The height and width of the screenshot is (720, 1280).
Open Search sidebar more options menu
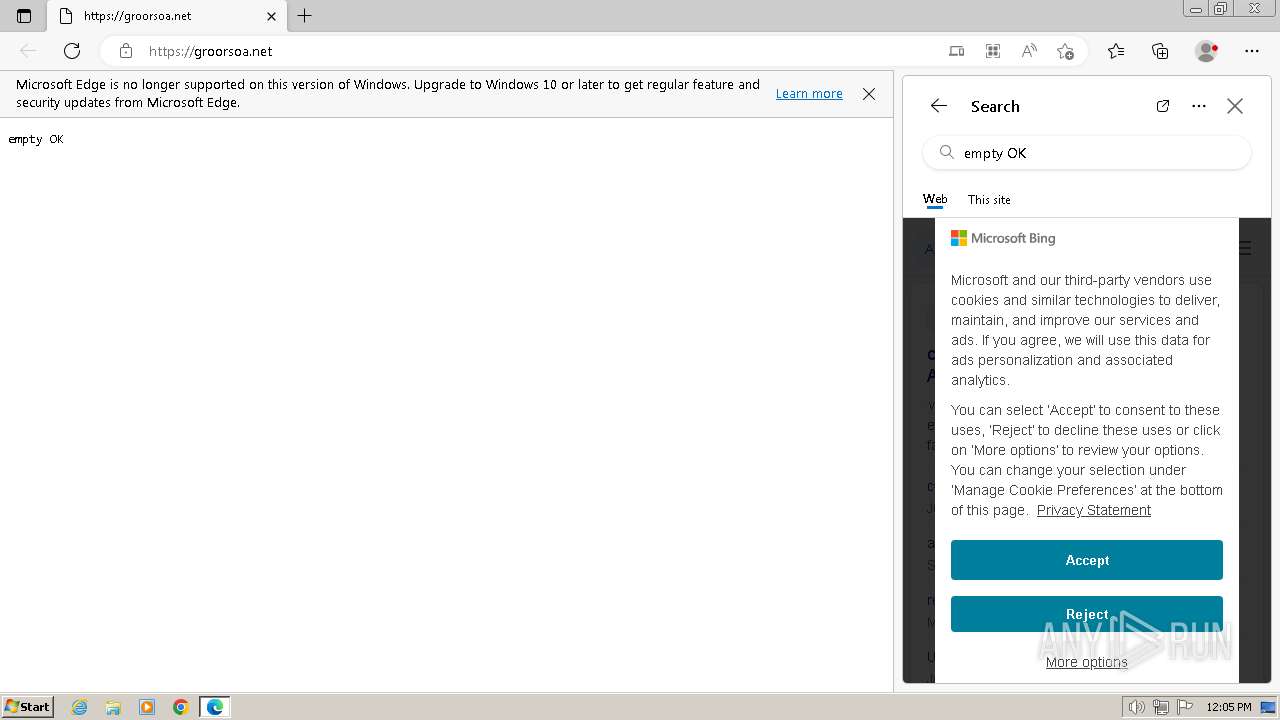1199,106
